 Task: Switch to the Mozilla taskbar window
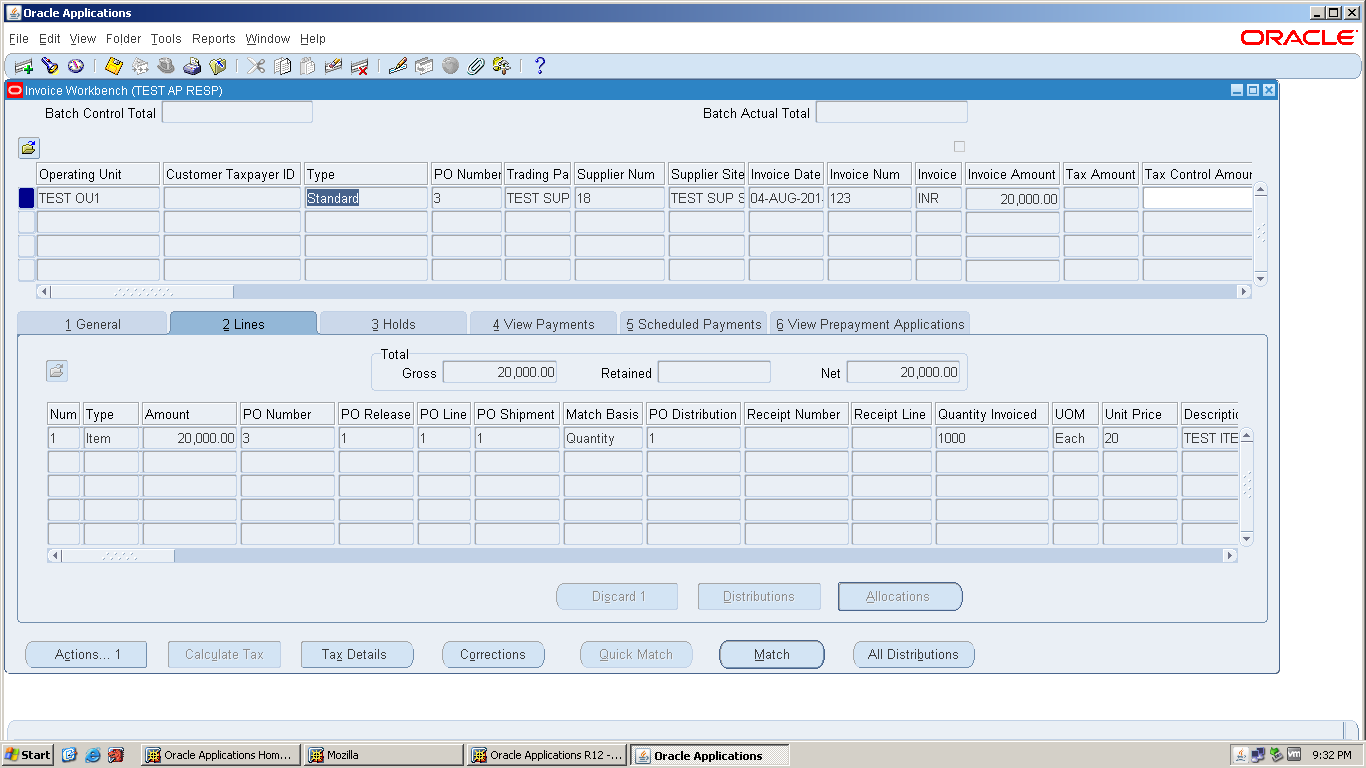pos(384,755)
